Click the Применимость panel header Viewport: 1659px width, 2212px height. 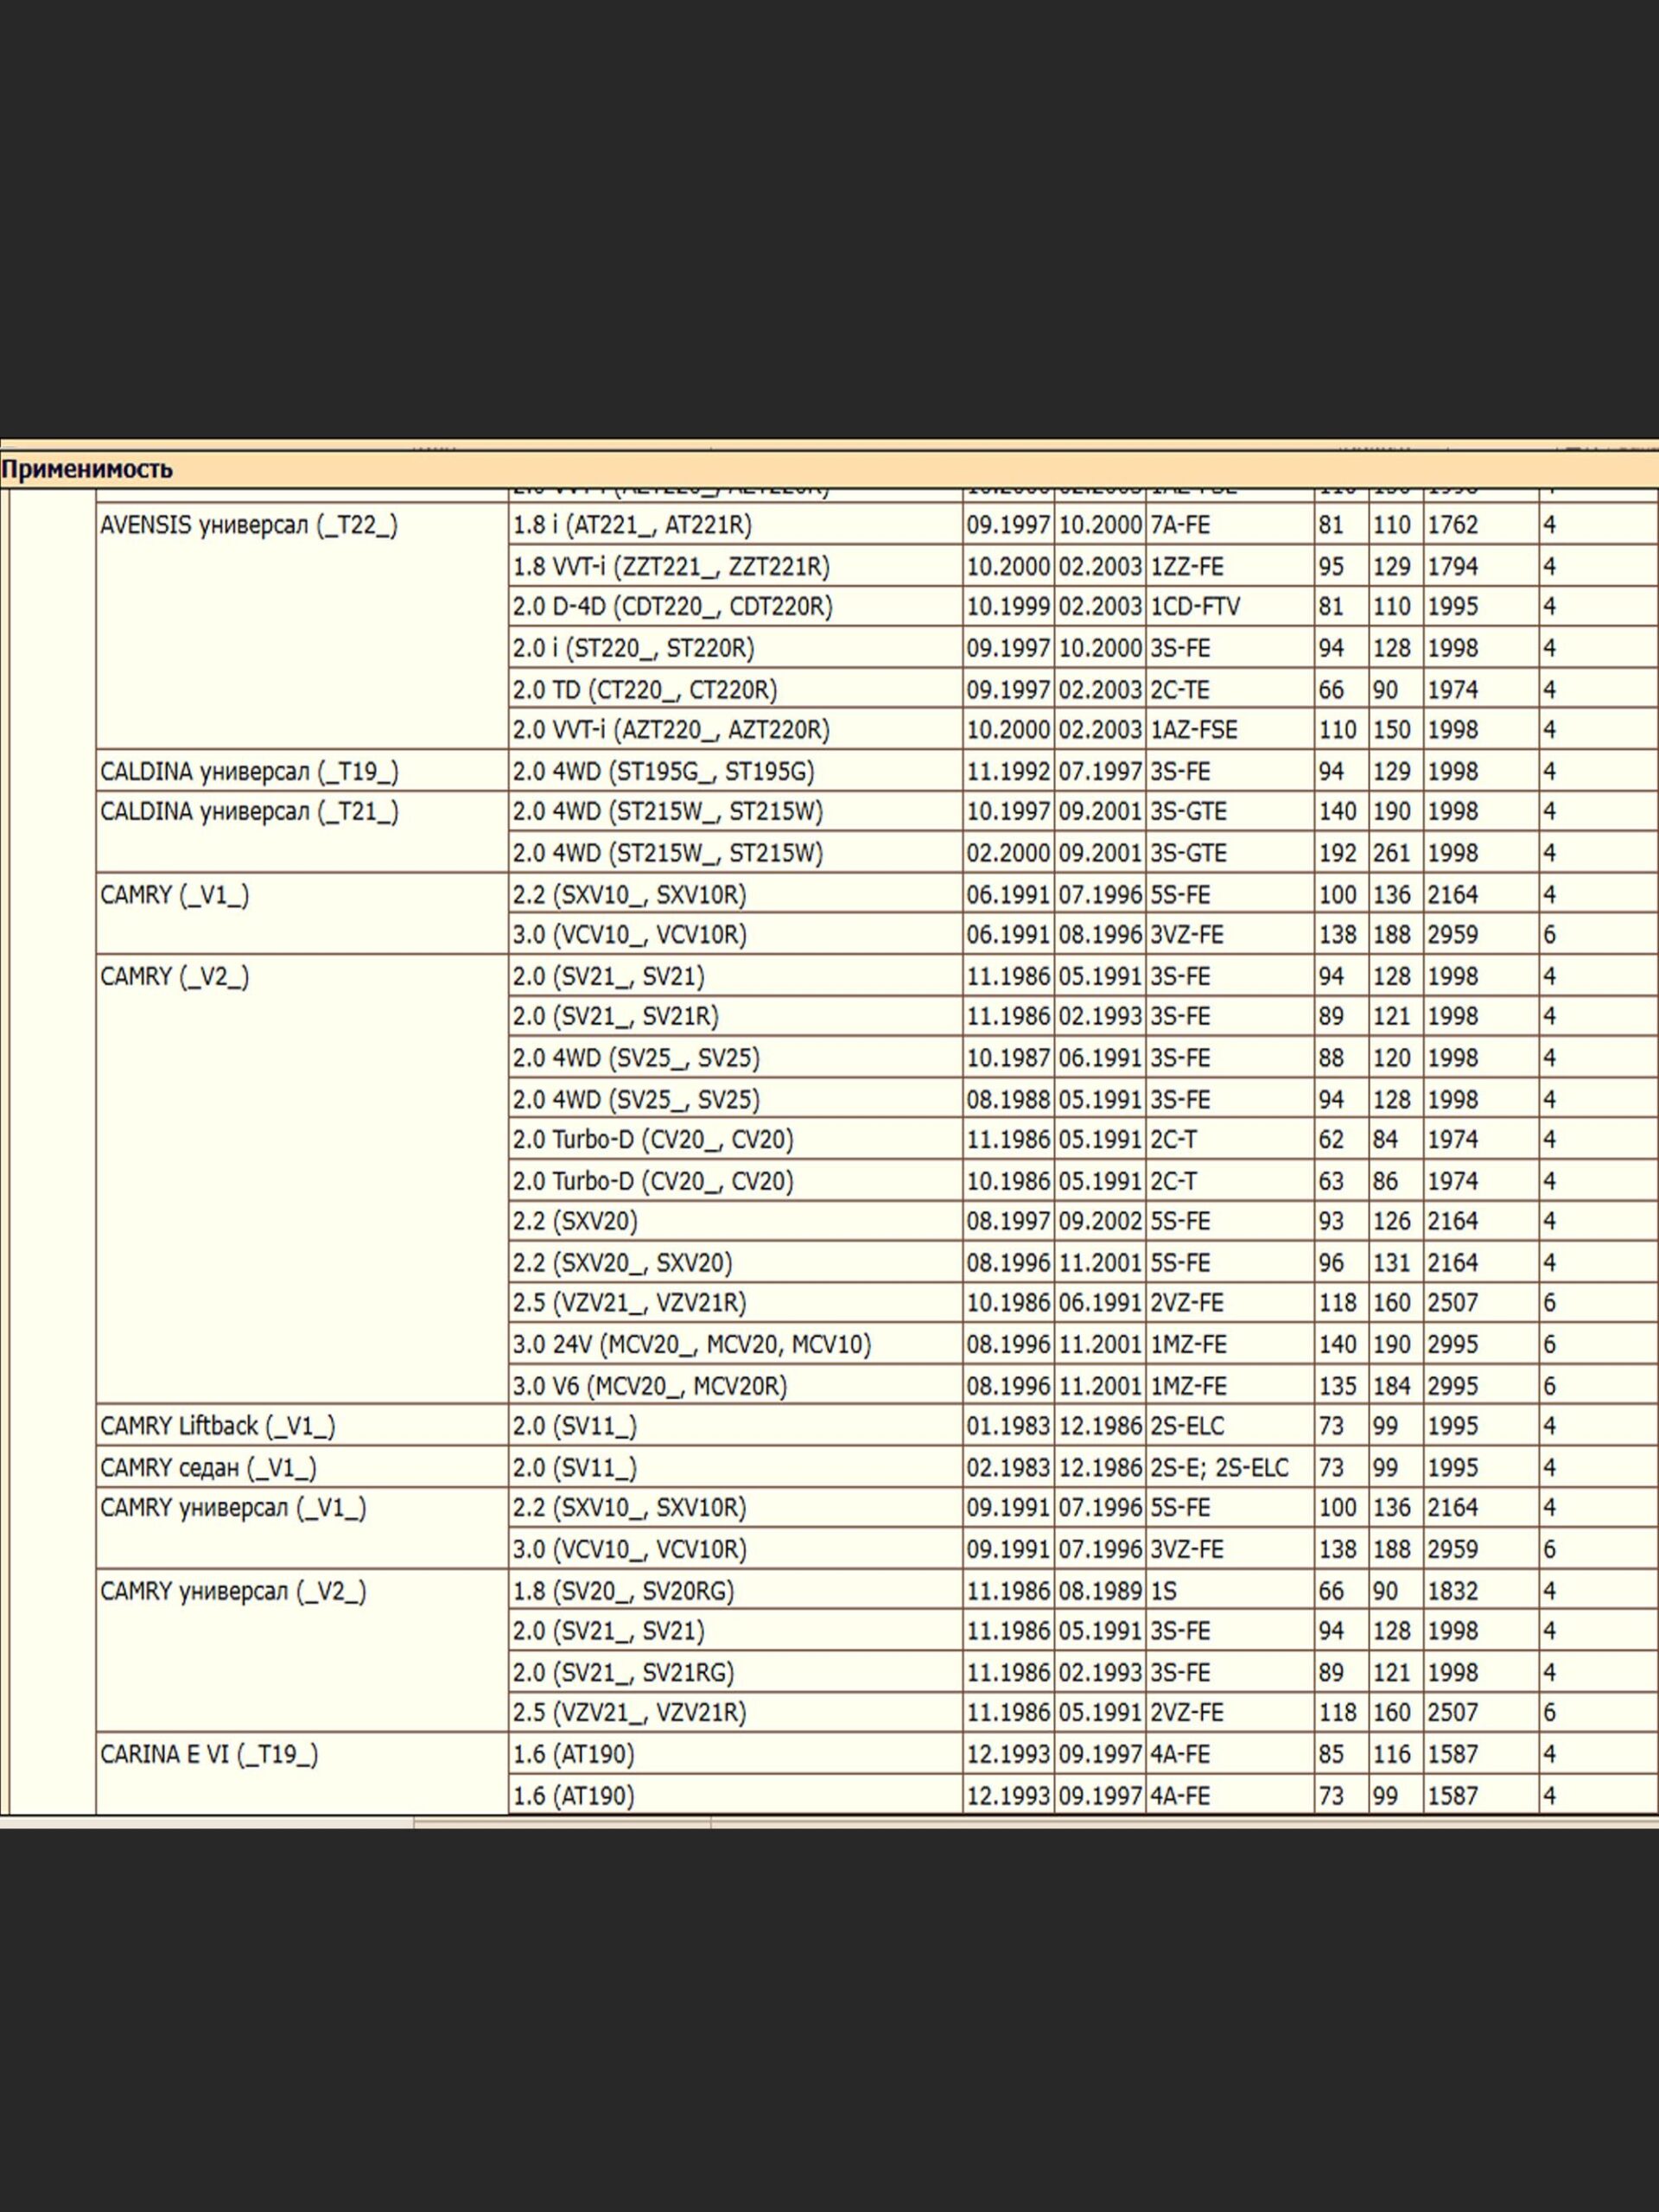click(x=86, y=469)
